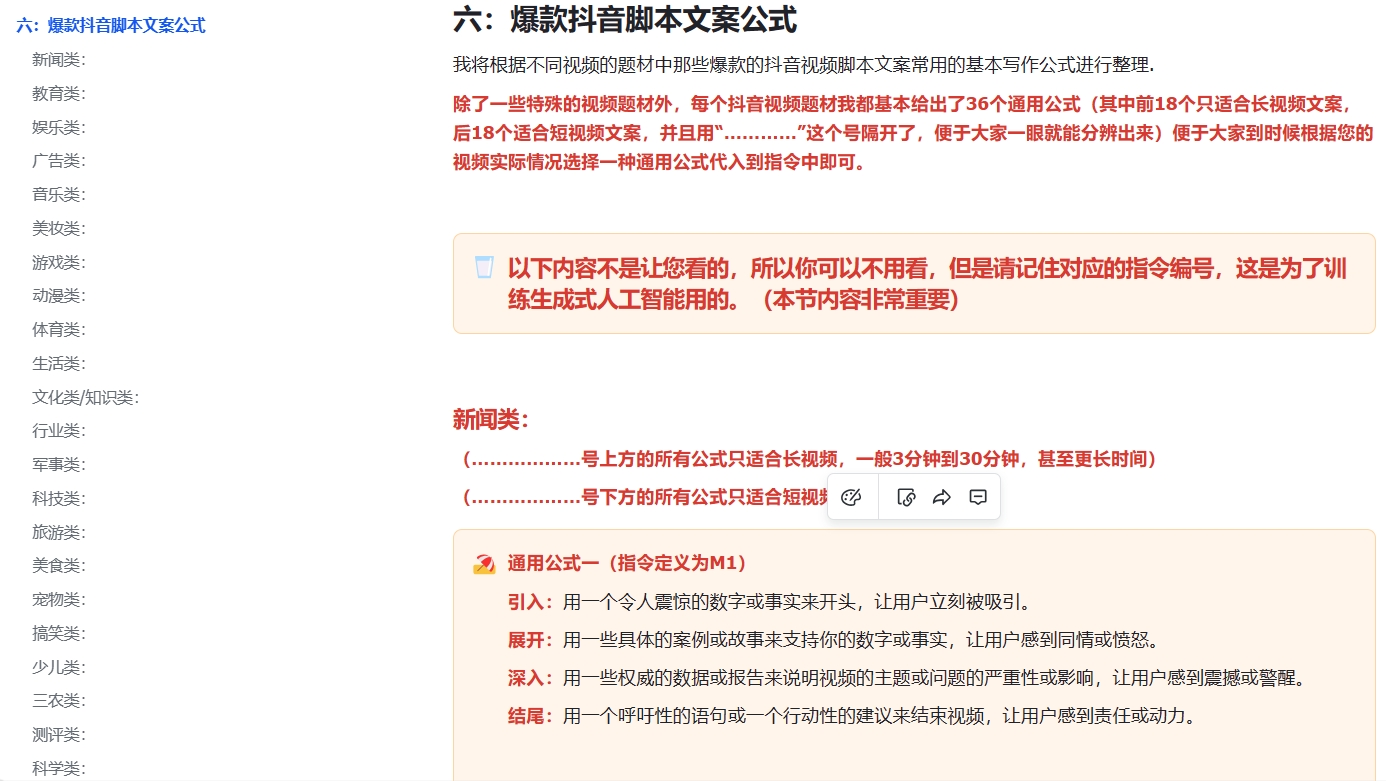
Task: Open the 美食类 outline item
Action: click(x=59, y=566)
